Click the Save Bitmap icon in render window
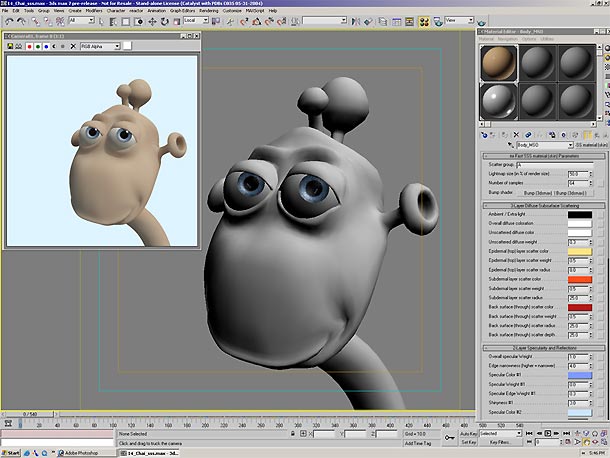The width and height of the screenshot is (610, 458). tap(10, 46)
